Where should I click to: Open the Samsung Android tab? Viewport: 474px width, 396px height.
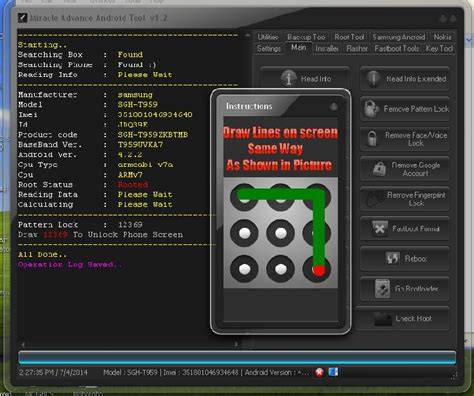(399, 37)
